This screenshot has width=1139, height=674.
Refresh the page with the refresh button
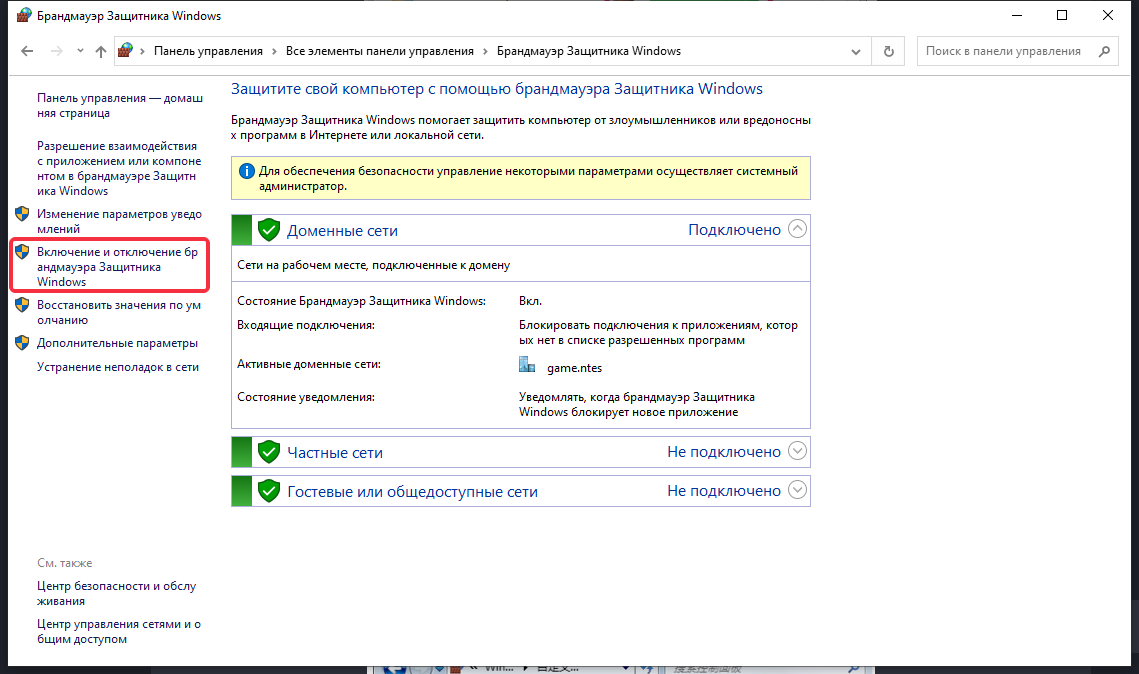(x=888, y=52)
